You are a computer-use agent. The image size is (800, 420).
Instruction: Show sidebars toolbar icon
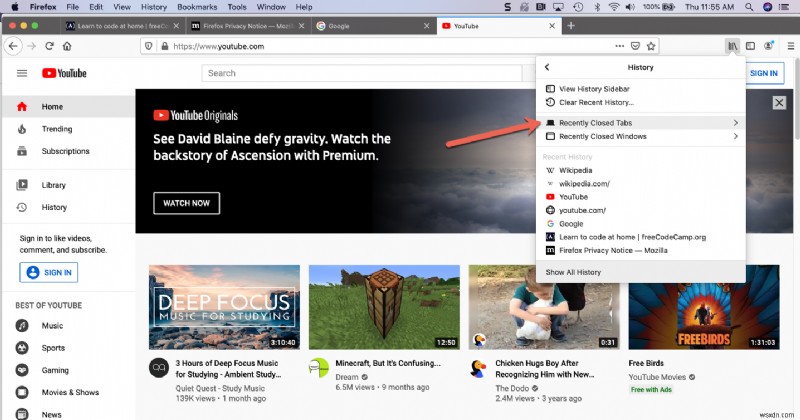point(750,46)
